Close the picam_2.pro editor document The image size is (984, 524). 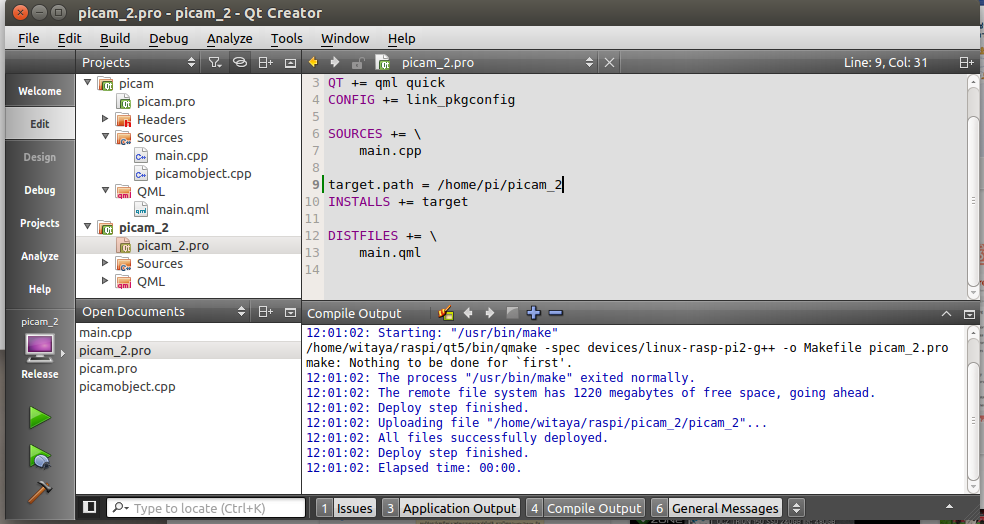609,63
